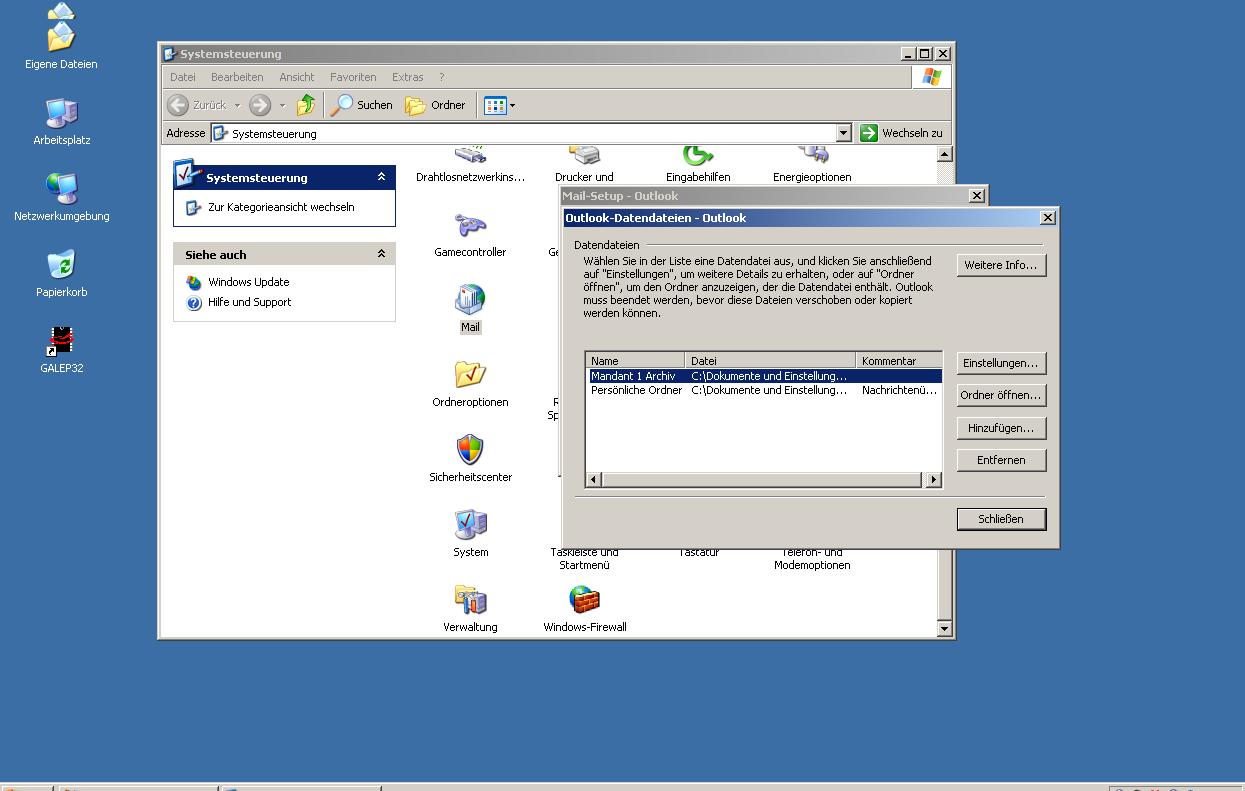Click the Windows Update link icon
Viewport: 1245px width, 791px height.
click(x=194, y=282)
